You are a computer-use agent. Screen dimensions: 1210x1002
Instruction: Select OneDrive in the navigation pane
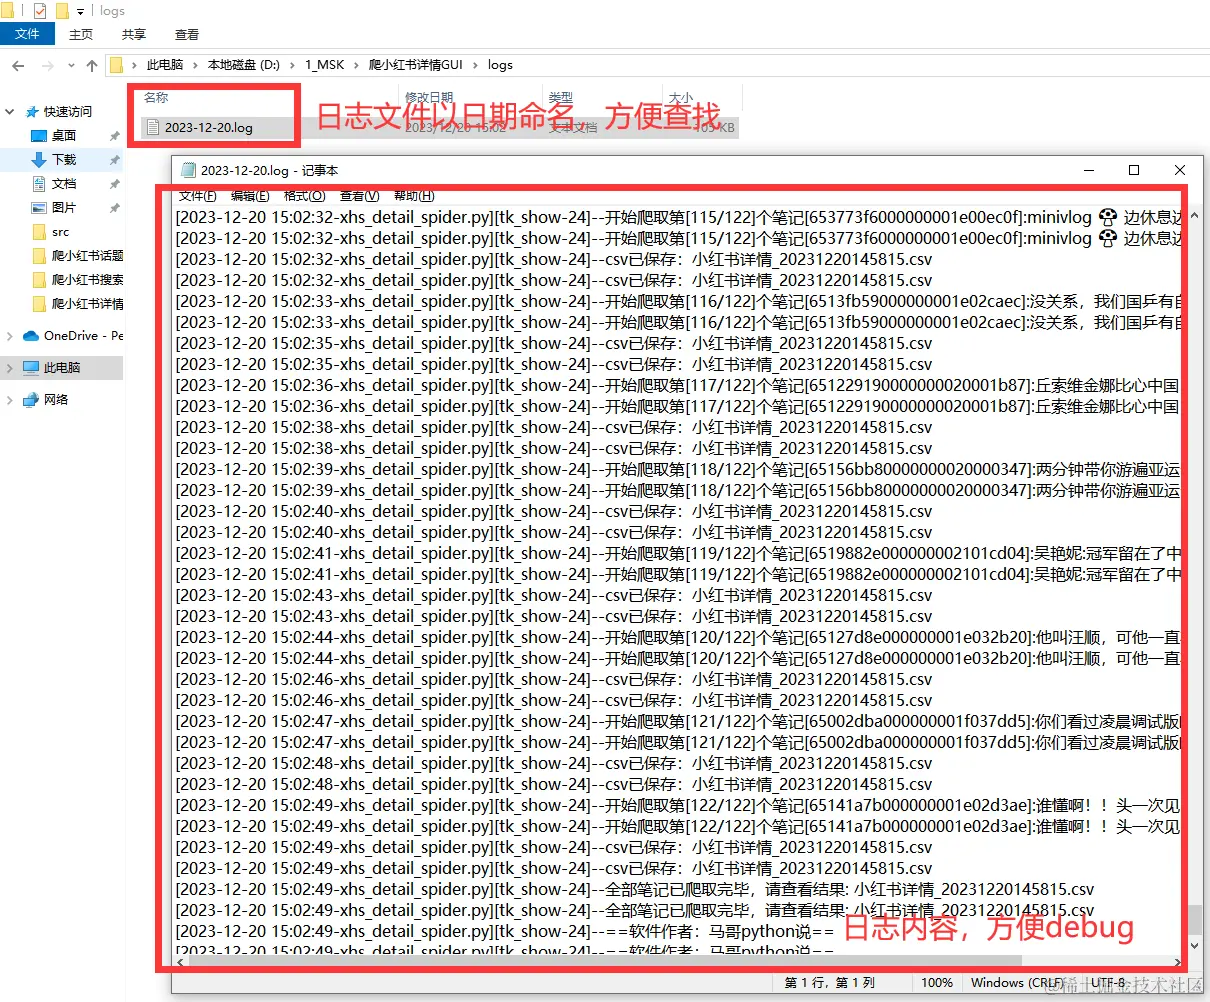(83, 336)
